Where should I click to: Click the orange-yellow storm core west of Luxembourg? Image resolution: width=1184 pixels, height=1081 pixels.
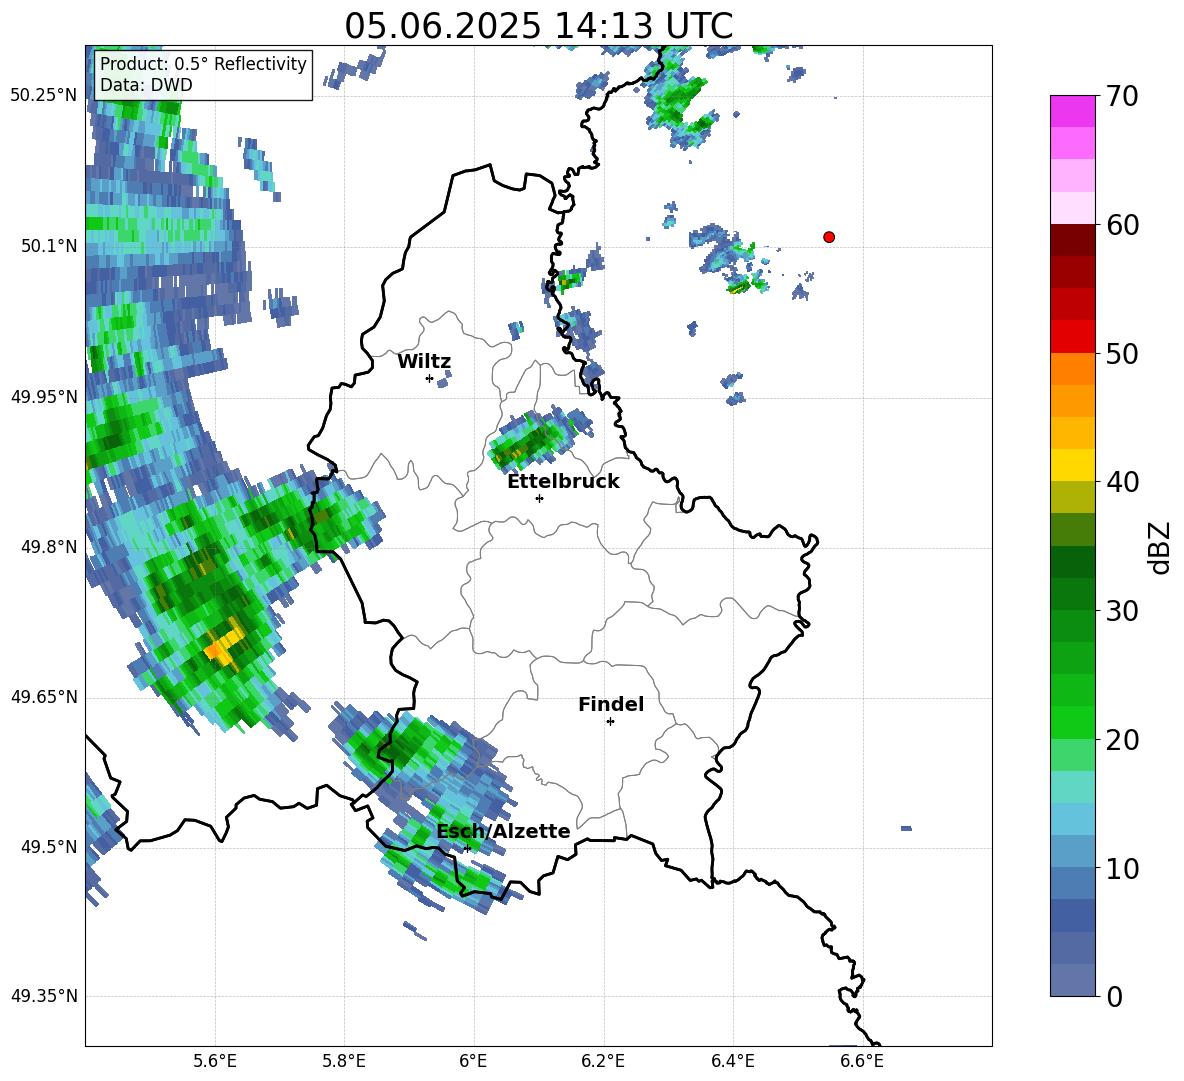coord(224,643)
